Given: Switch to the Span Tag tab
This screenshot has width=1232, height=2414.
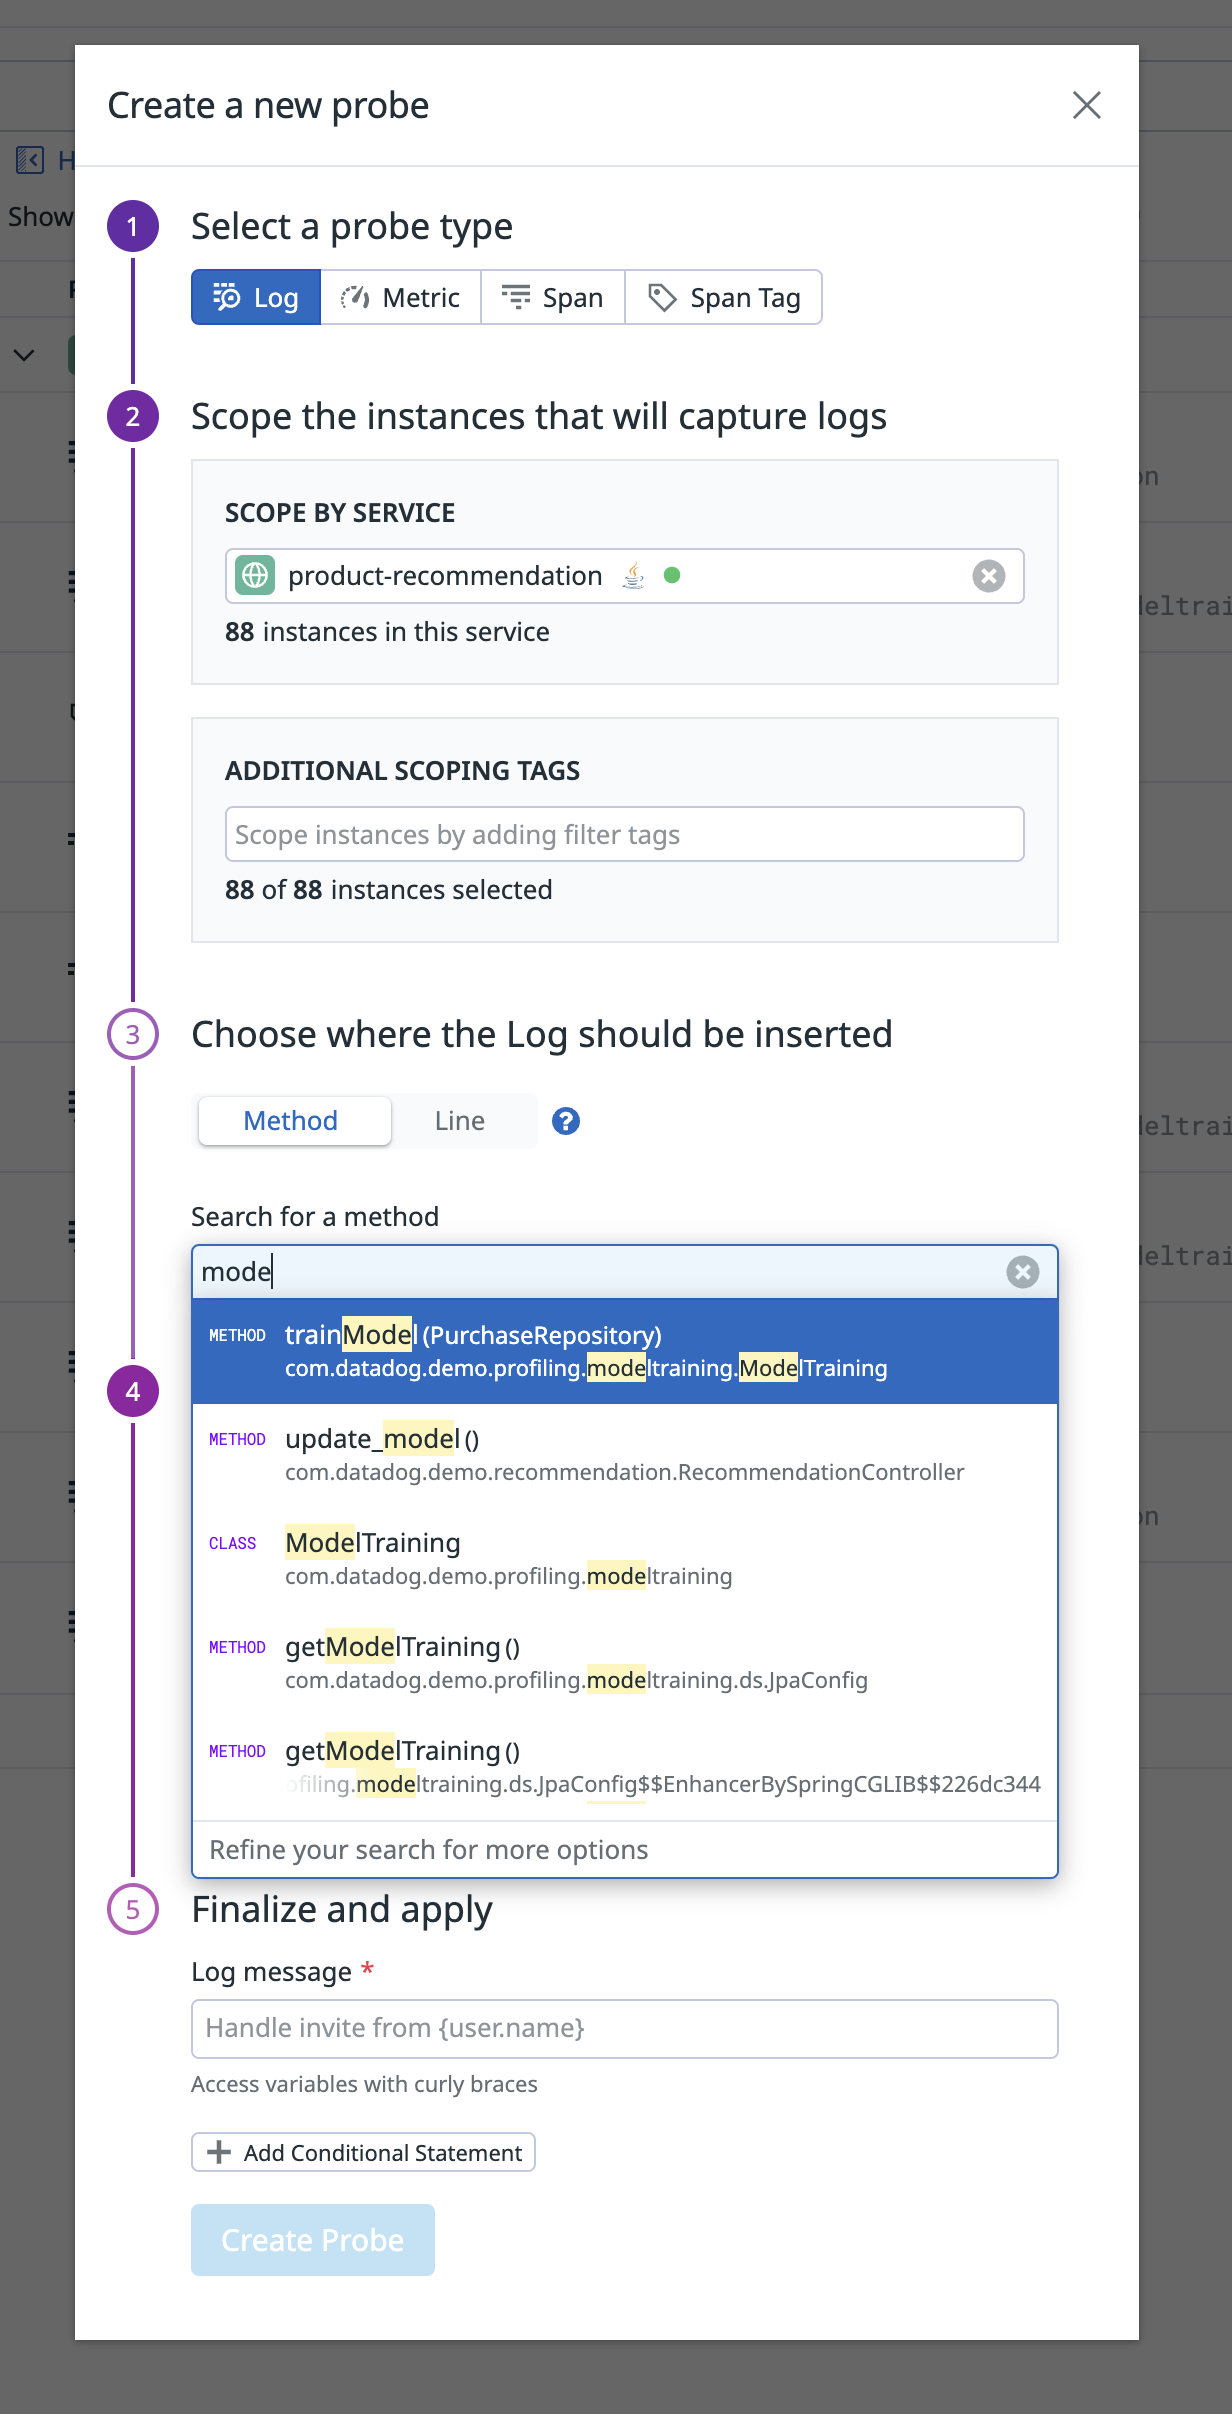Looking at the screenshot, I should click(x=723, y=296).
